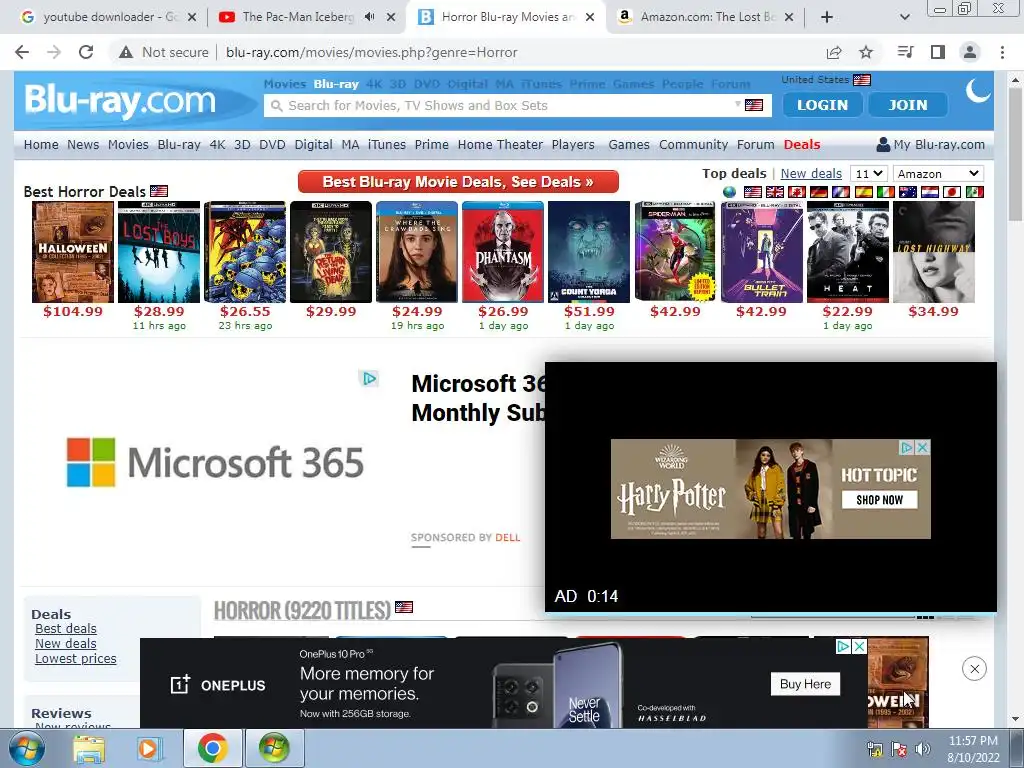
Task: Select the Australia flag in deals
Action: pyautogui.click(x=908, y=192)
